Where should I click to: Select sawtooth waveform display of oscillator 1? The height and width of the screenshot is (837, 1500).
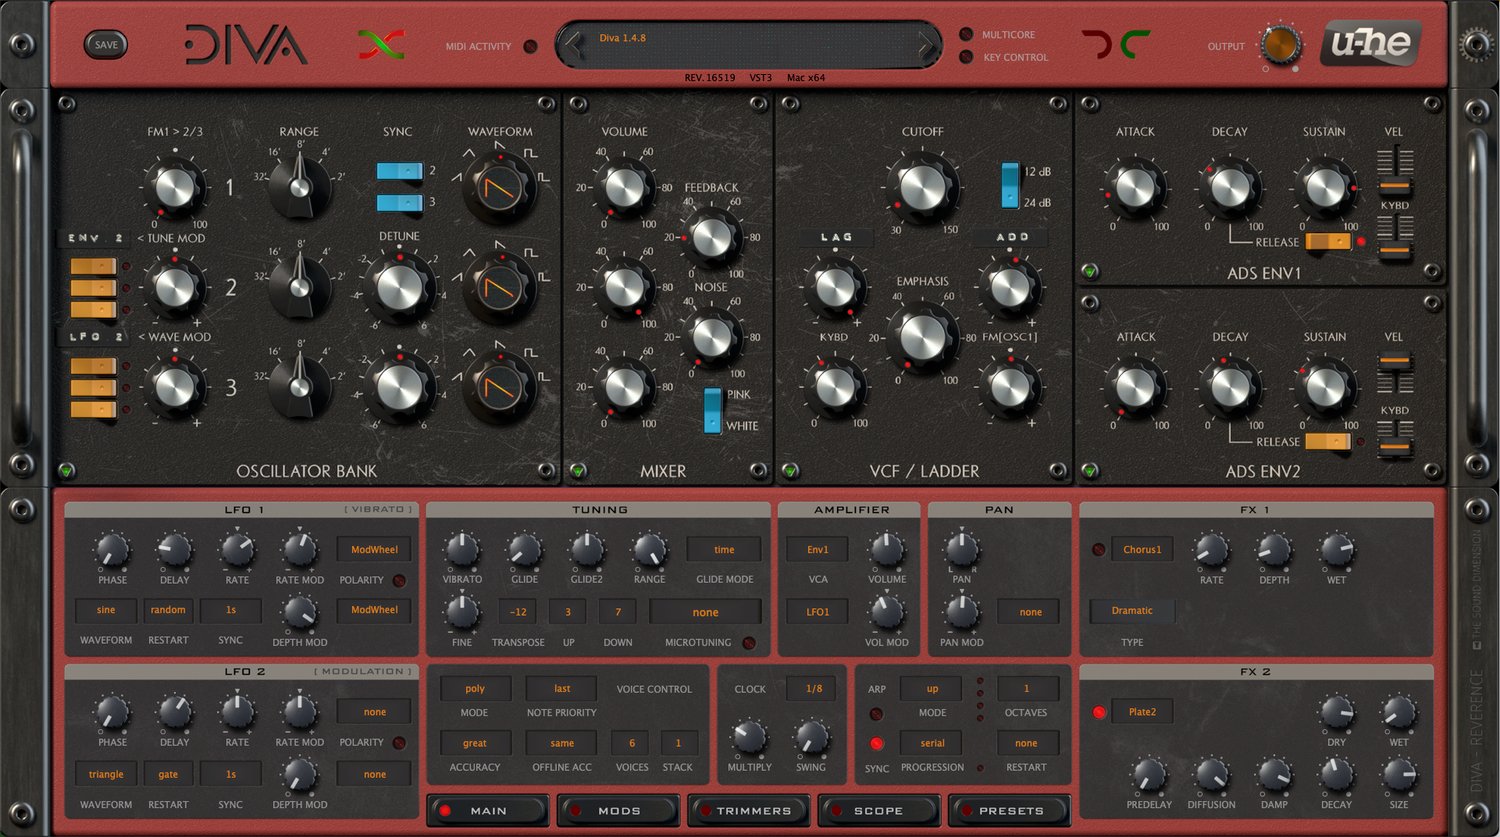[500, 187]
